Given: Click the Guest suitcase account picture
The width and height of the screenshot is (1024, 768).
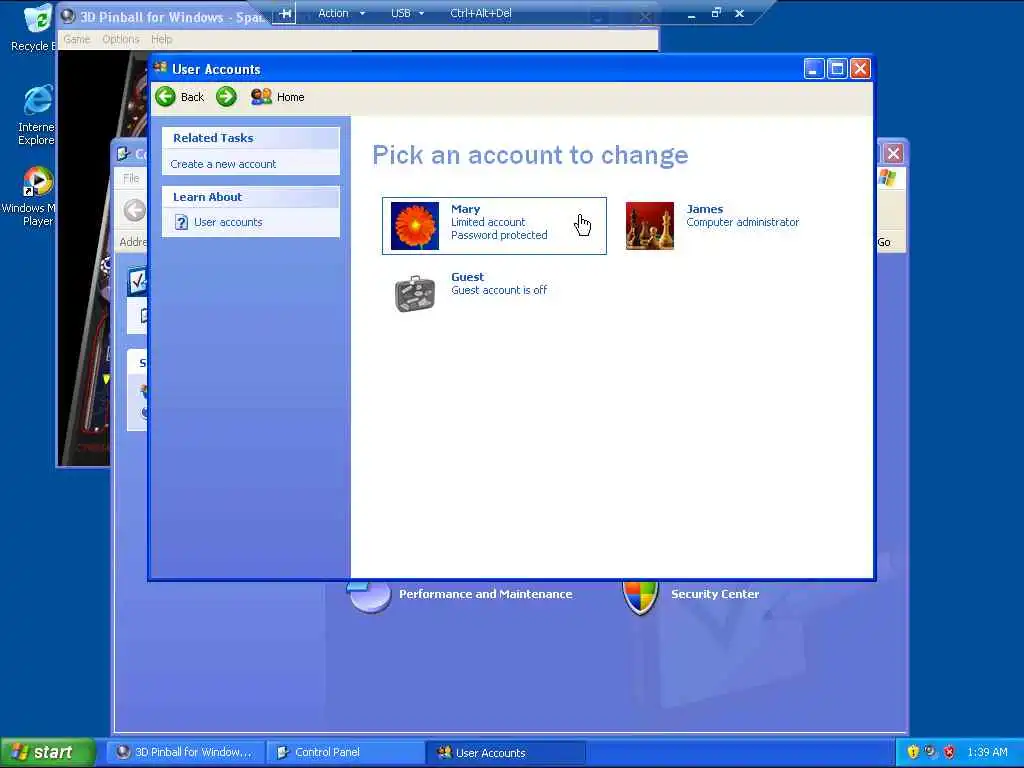Looking at the screenshot, I should pyautogui.click(x=415, y=293).
